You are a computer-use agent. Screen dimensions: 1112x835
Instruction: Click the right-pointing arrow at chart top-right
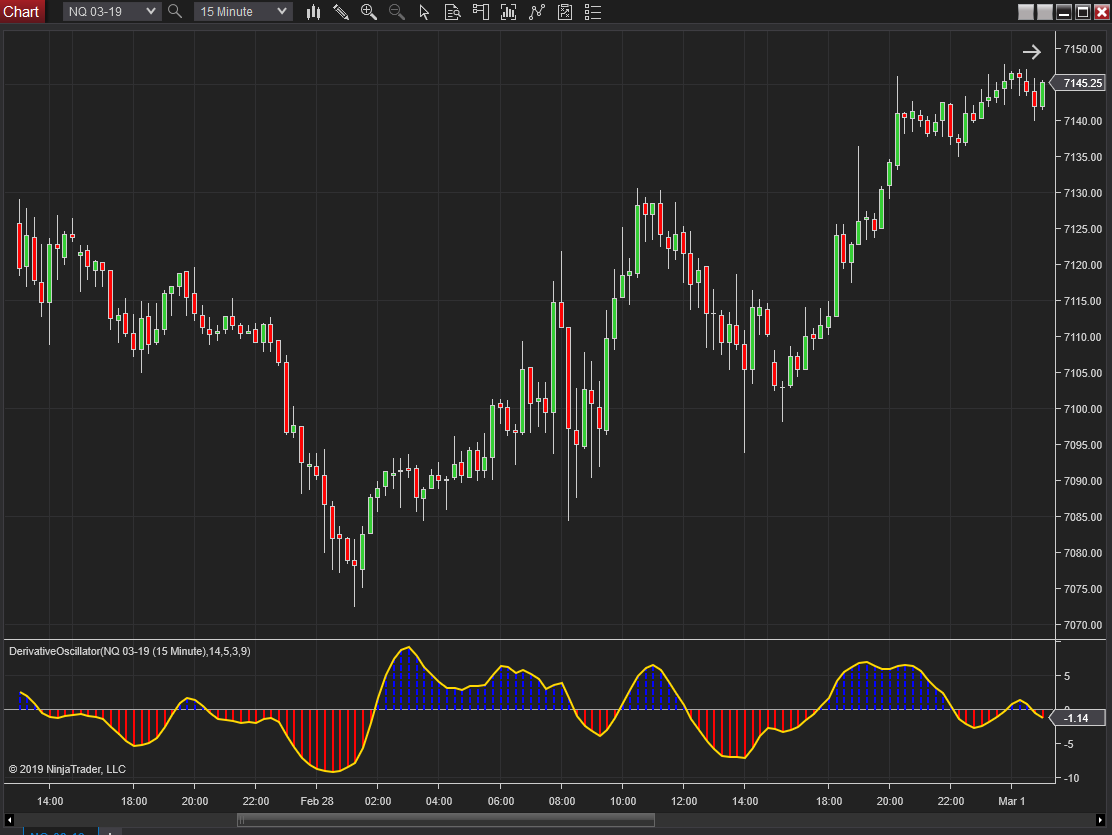1032,52
